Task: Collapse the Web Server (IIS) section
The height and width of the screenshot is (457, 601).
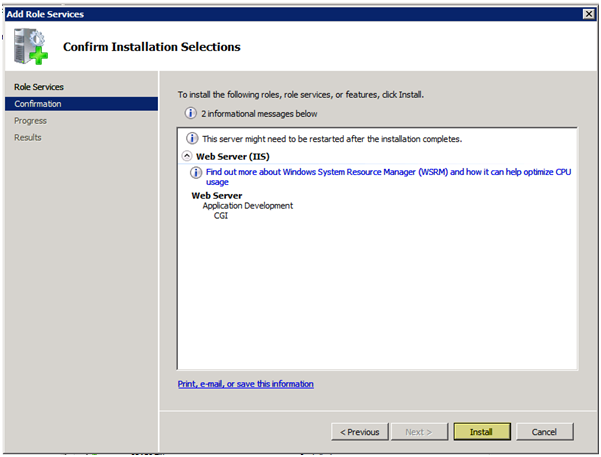Action: click(x=187, y=156)
